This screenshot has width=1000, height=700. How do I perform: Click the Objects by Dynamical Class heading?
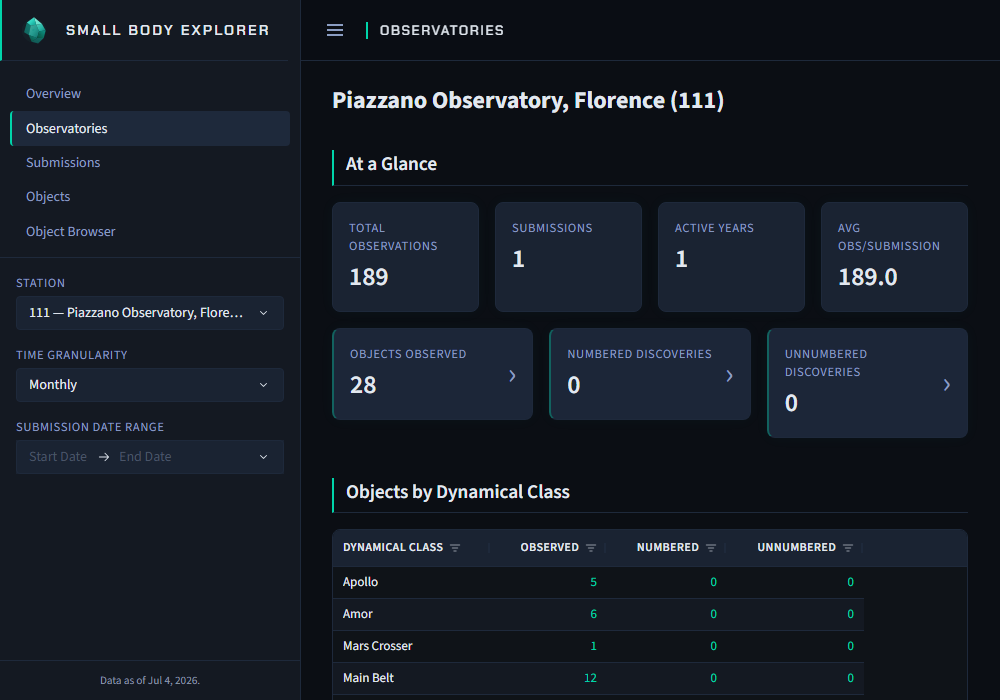coord(458,492)
